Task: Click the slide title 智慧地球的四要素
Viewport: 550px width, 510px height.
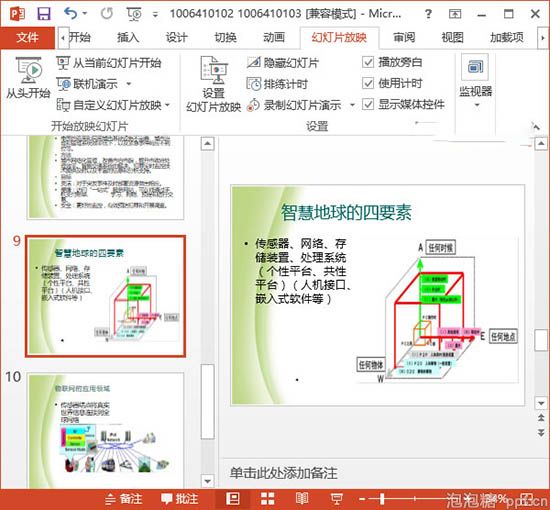Action: (x=346, y=212)
